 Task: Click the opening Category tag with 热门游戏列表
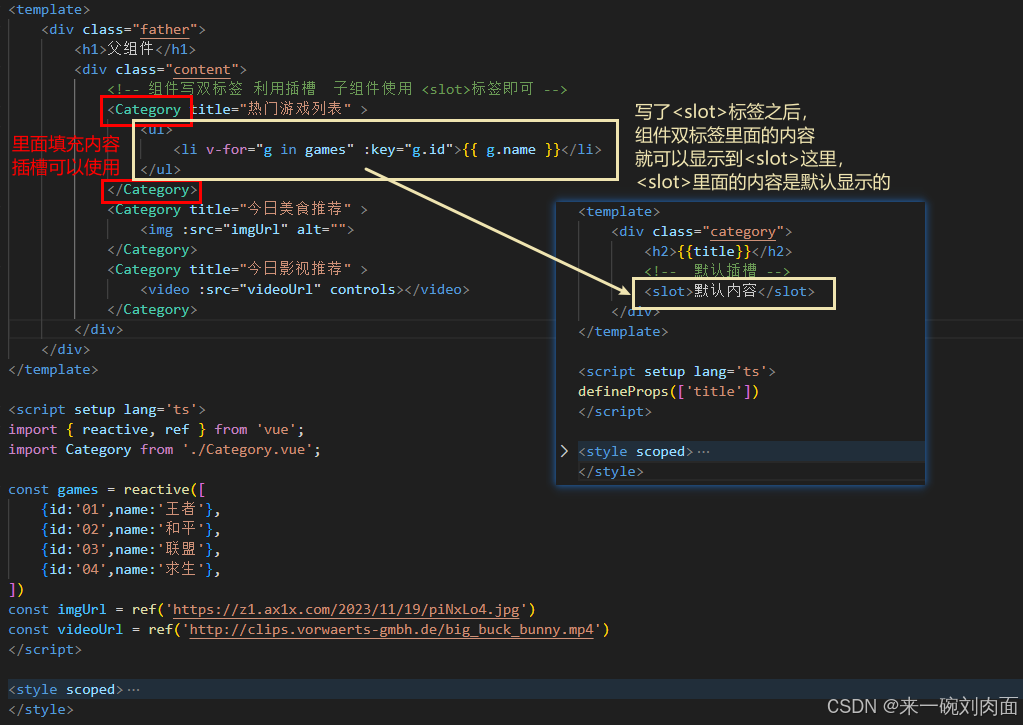point(237,109)
